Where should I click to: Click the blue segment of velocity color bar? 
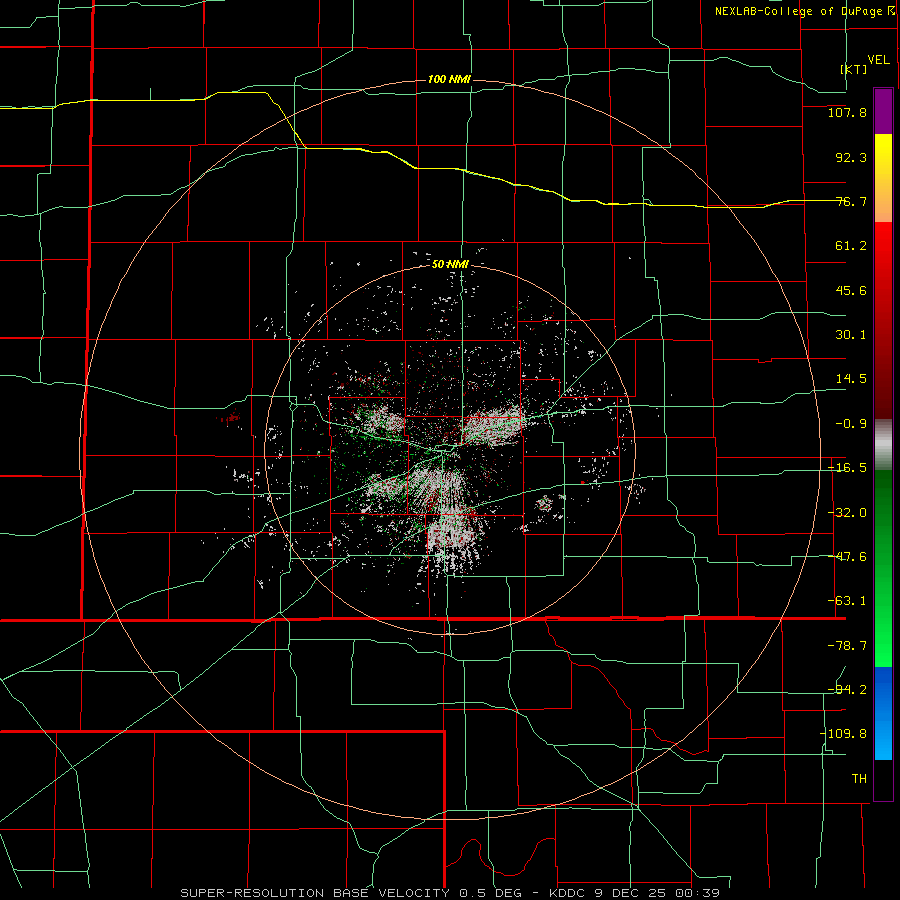883,713
